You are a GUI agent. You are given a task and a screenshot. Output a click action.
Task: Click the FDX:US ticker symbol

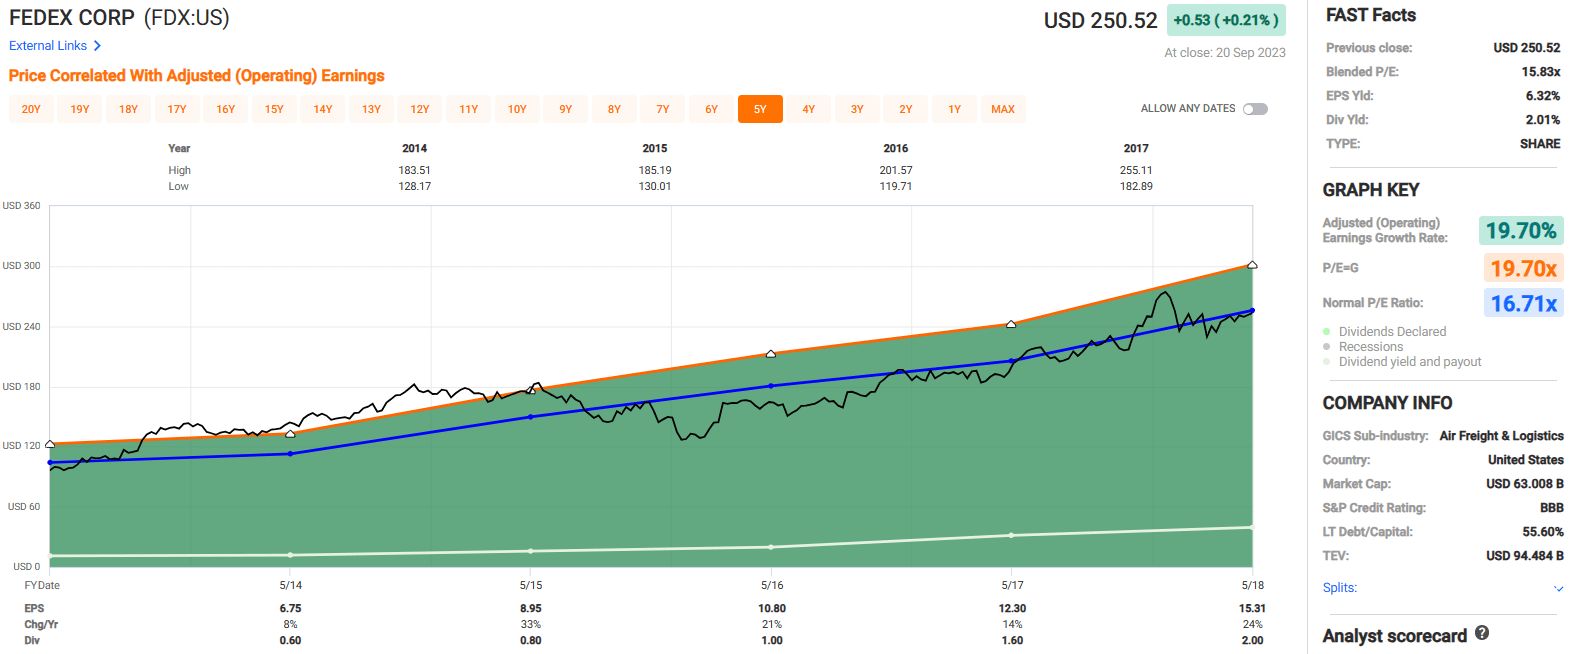coord(186,18)
